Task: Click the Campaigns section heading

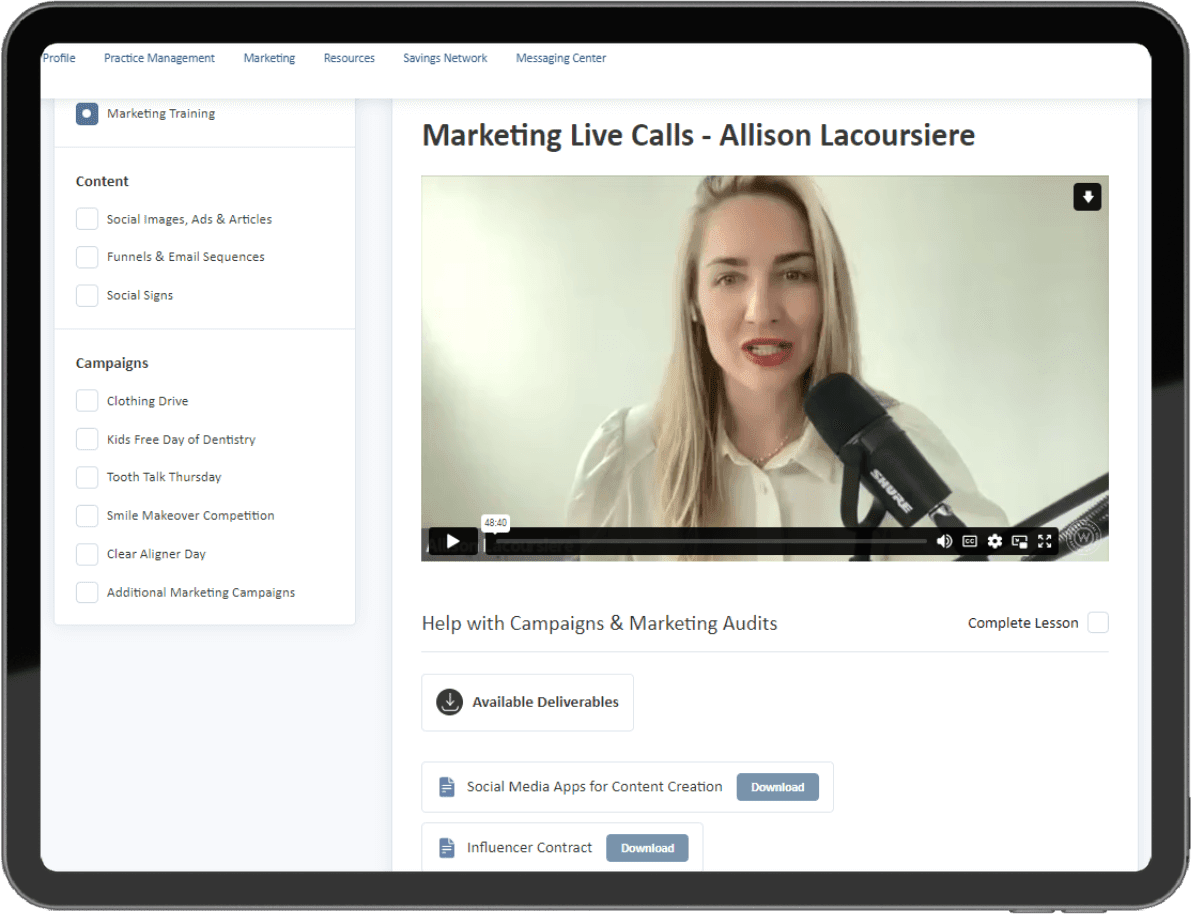Action: (112, 363)
